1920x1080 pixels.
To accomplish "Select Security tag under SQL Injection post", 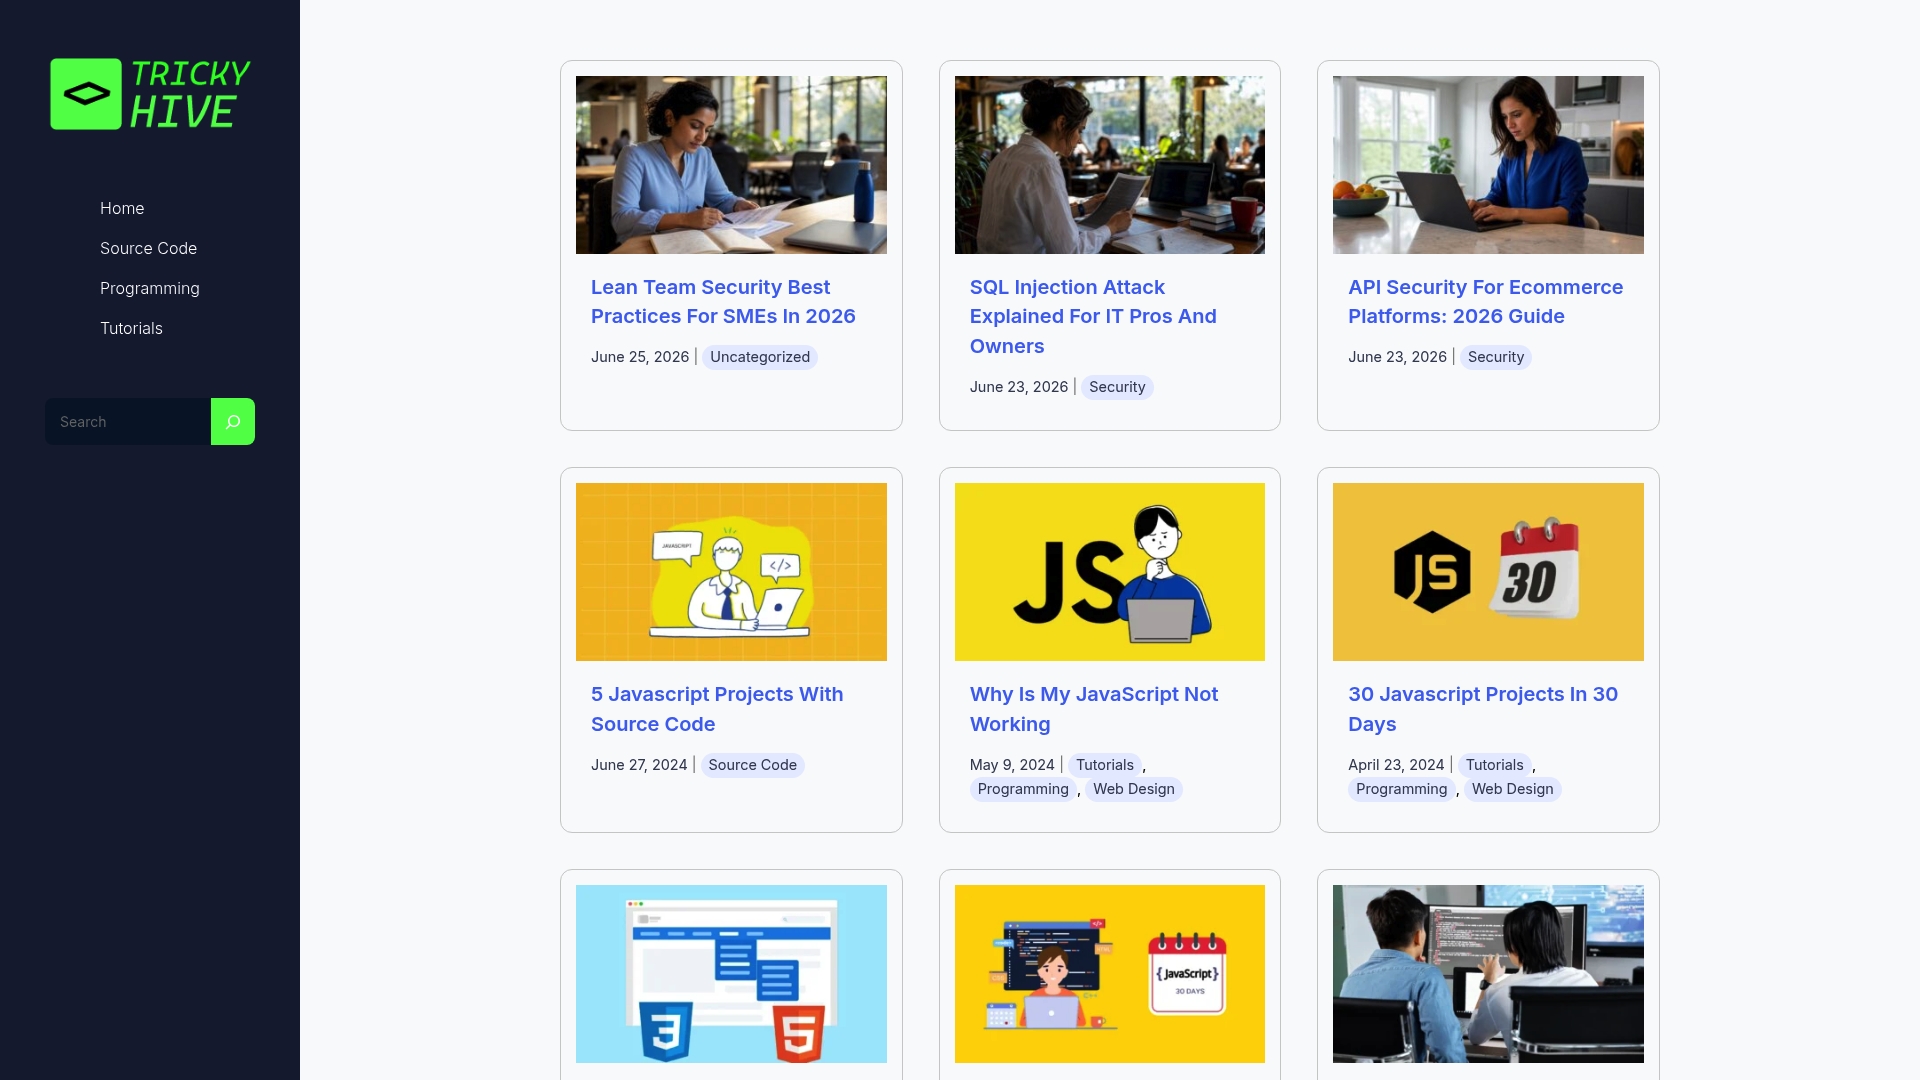I will pos(1117,387).
